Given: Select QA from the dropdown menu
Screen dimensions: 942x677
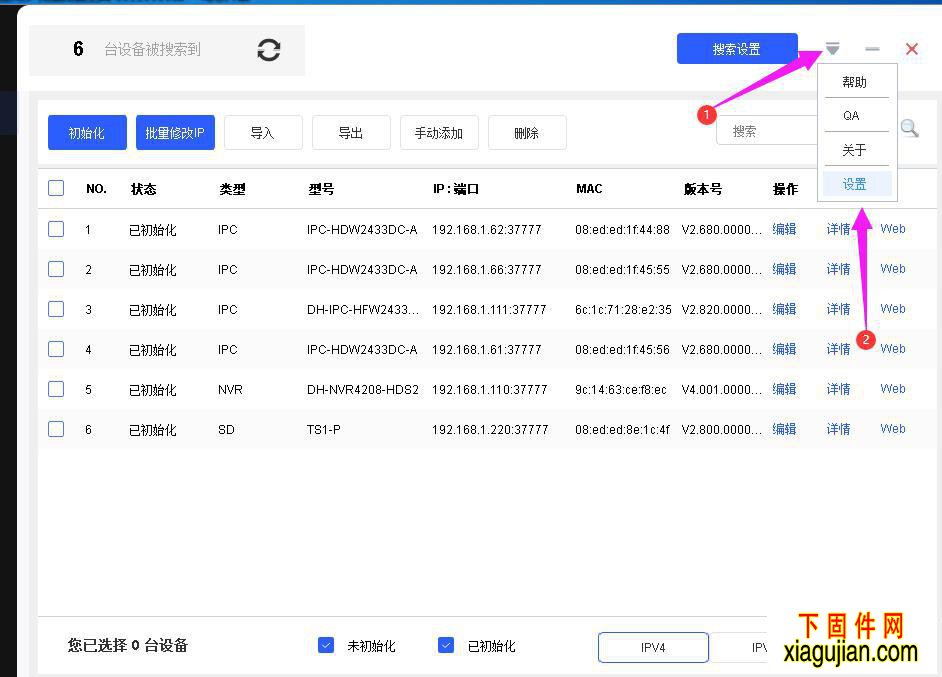Looking at the screenshot, I should click(x=852, y=115).
